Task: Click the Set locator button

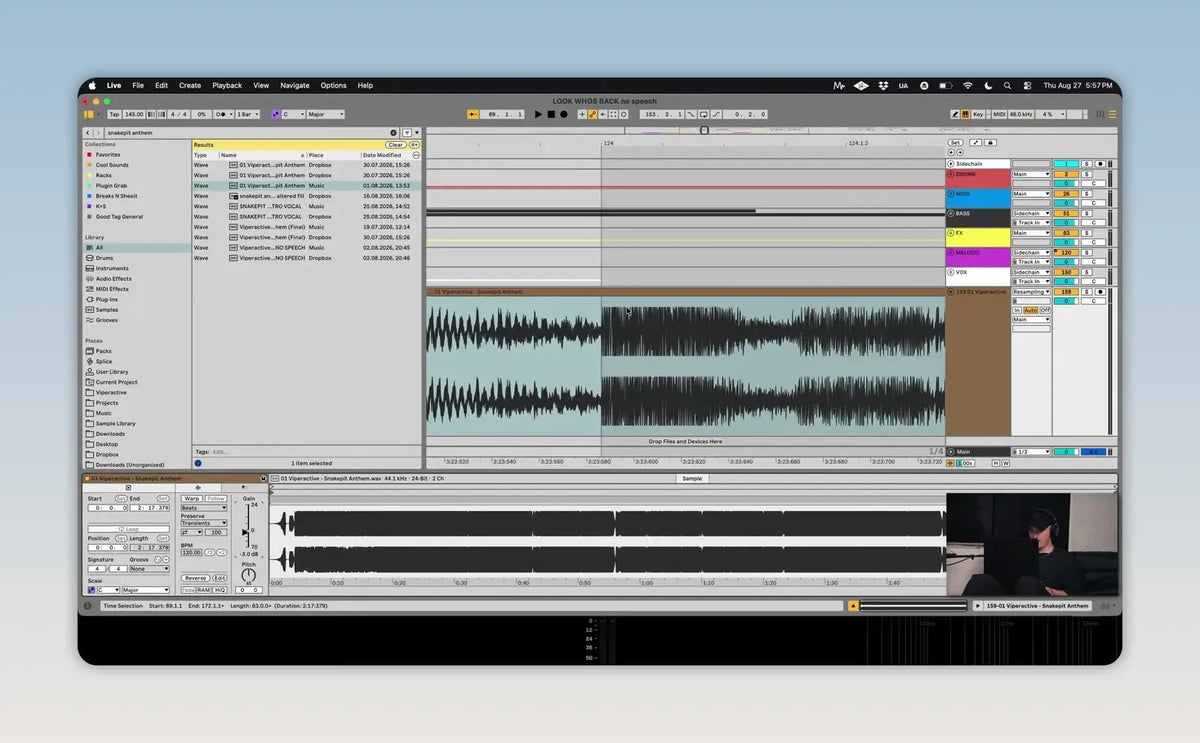Action: coord(956,143)
